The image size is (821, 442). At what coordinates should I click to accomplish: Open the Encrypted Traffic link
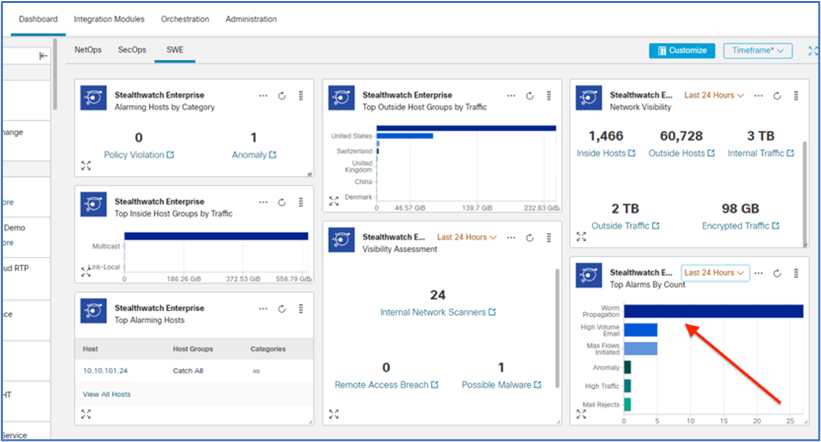(740, 226)
